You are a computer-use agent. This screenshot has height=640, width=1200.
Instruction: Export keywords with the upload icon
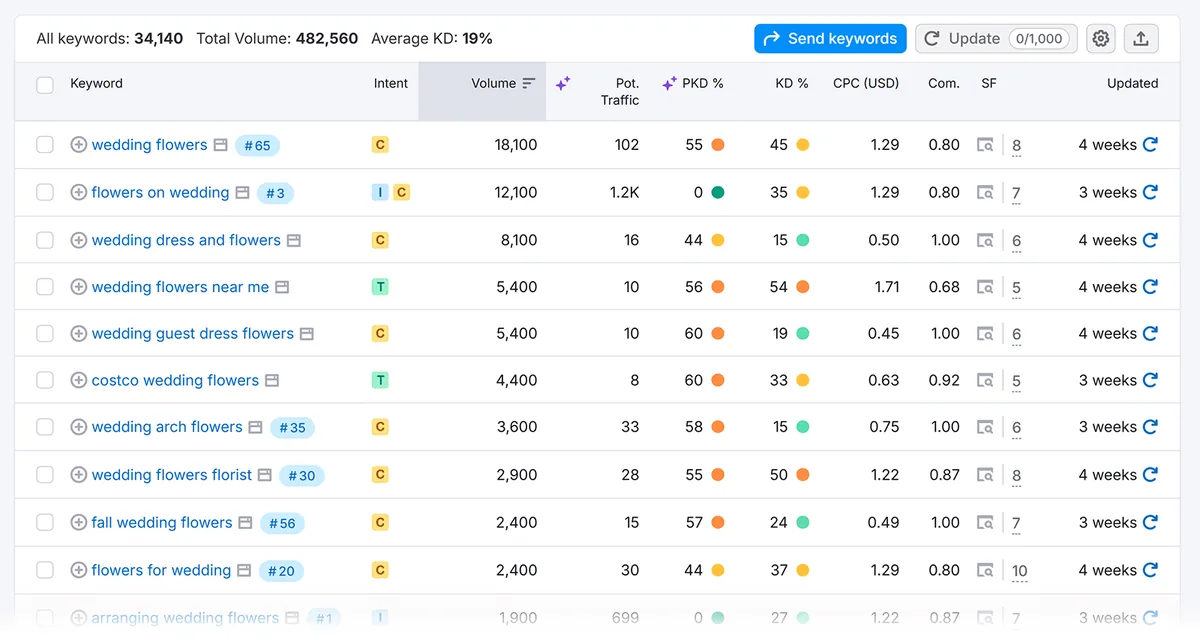[1141, 39]
